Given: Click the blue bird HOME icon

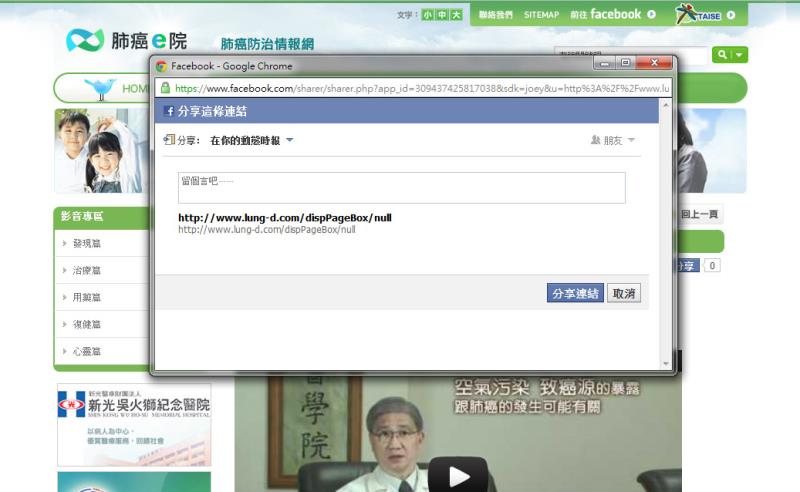Looking at the screenshot, I should (100, 88).
